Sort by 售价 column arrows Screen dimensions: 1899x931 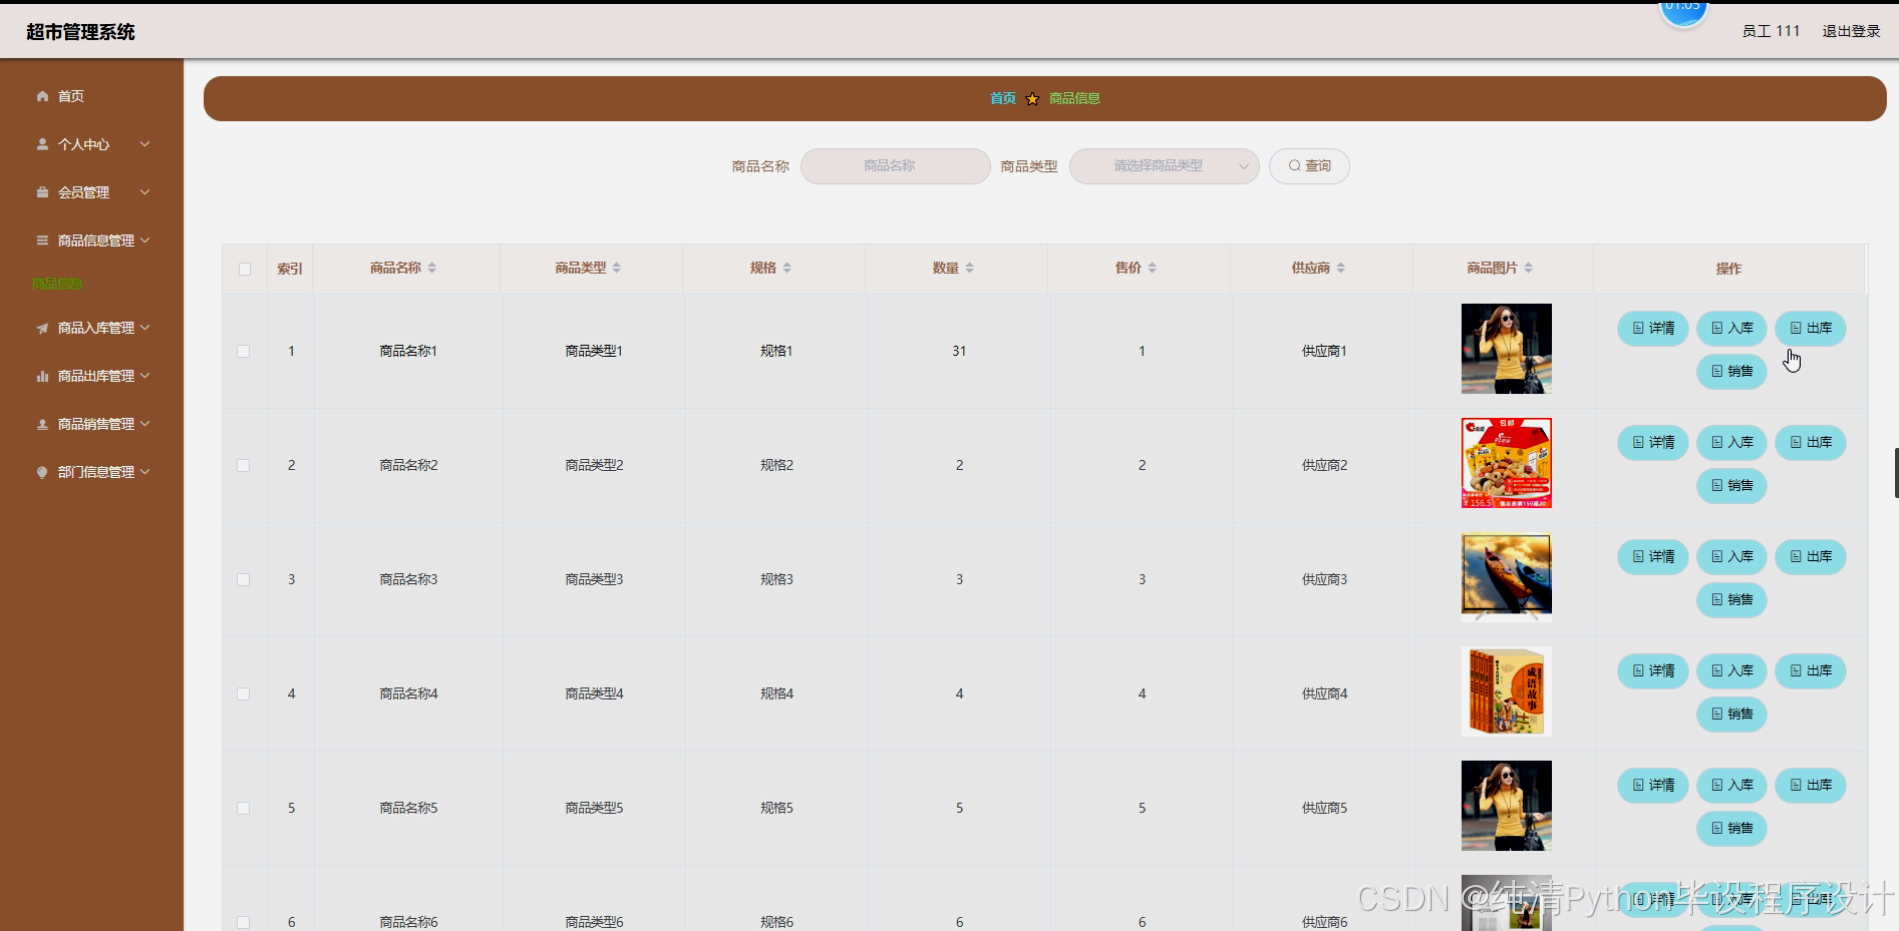point(1152,268)
